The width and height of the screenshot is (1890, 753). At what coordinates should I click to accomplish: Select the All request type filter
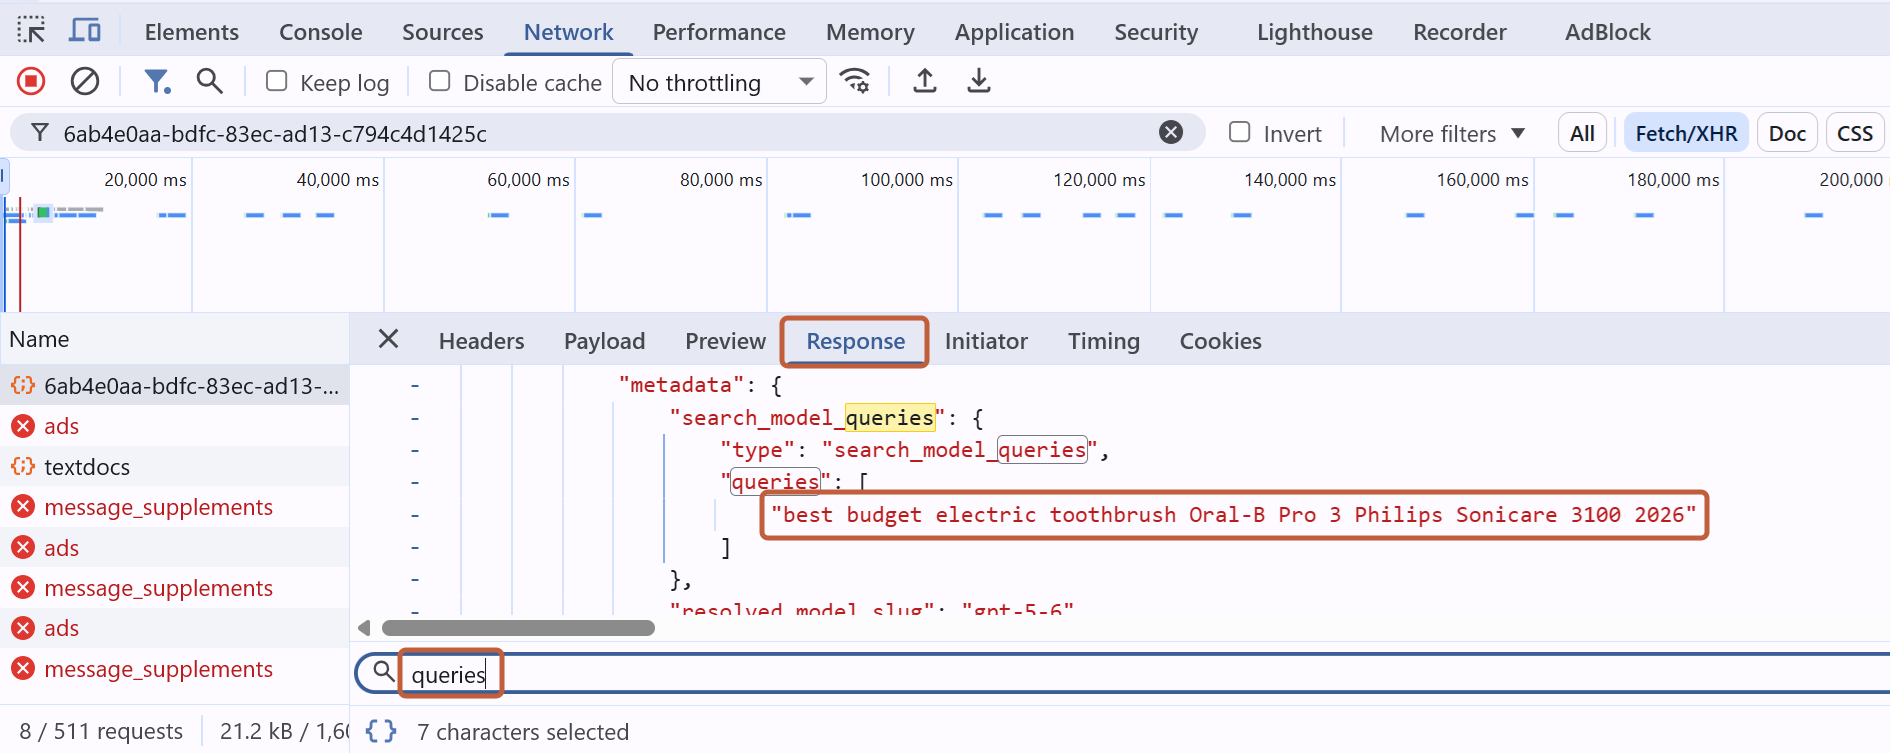pos(1582,133)
